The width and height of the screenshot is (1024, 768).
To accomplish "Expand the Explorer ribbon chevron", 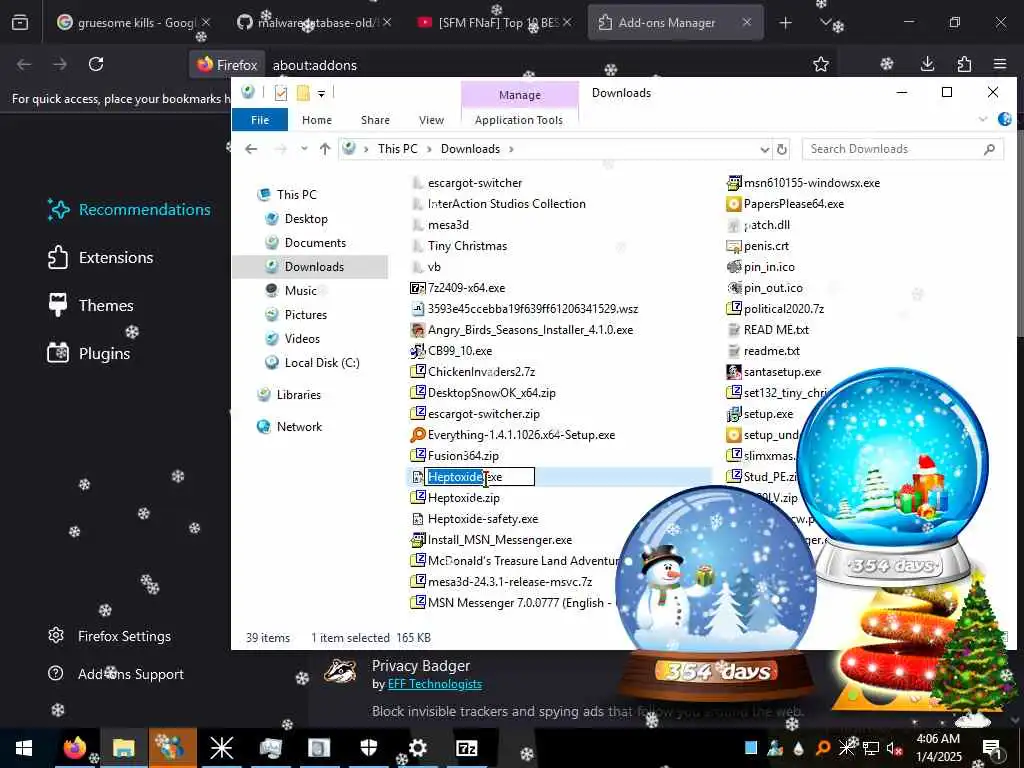I will pyautogui.click(x=983, y=120).
